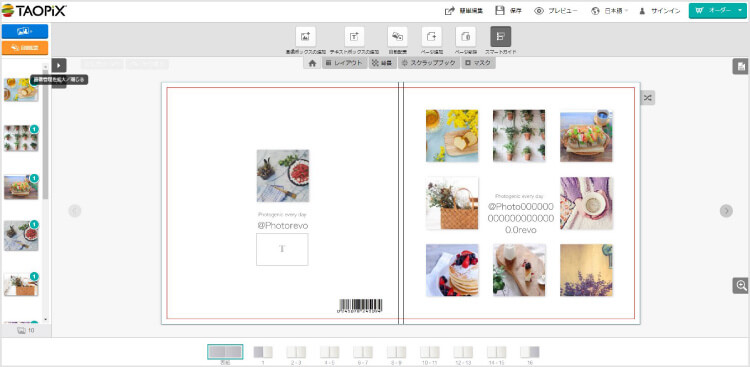The width and height of the screenshot is (750, 367).
Task: Open the レイアウト tab
Action: tap(344, 63)
